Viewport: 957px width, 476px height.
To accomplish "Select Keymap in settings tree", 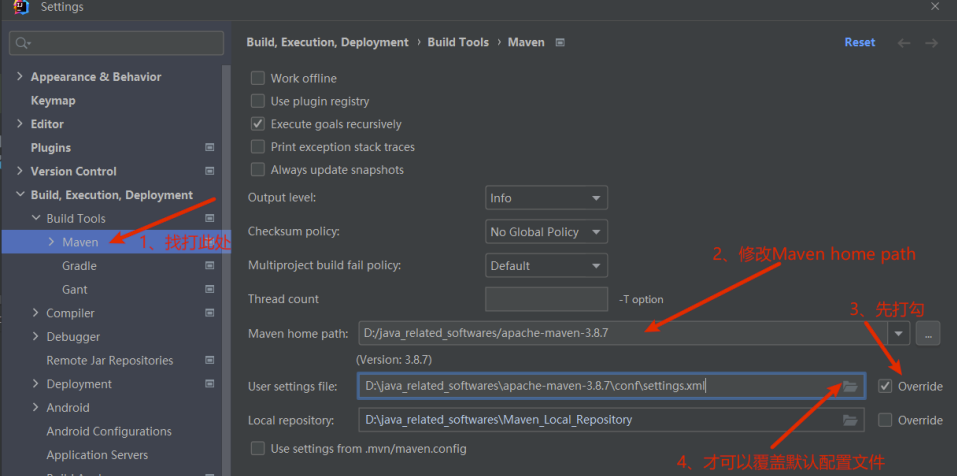I will [x=53, y=100].
